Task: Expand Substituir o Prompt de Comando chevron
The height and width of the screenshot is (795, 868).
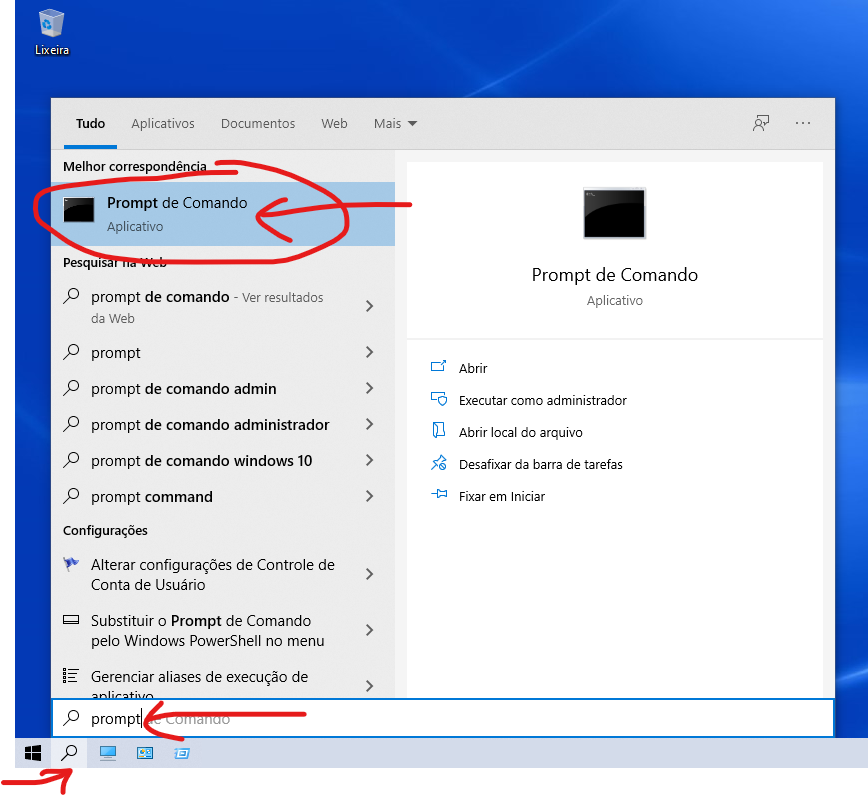Action: pos(370,630)
